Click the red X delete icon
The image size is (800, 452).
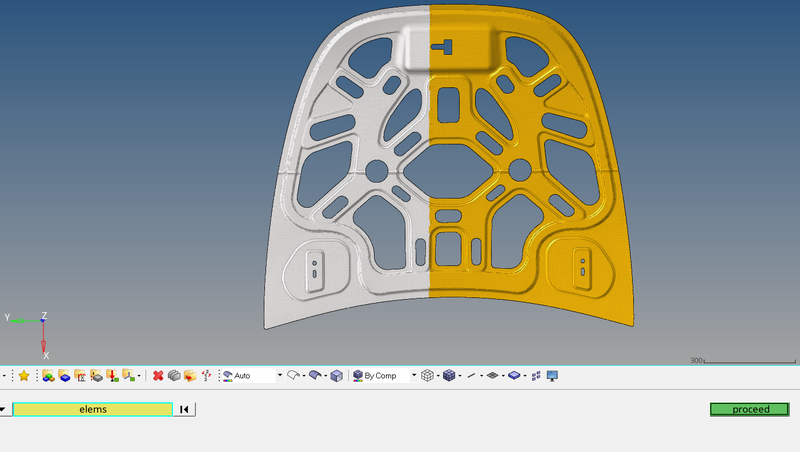(x=158, y=376)
